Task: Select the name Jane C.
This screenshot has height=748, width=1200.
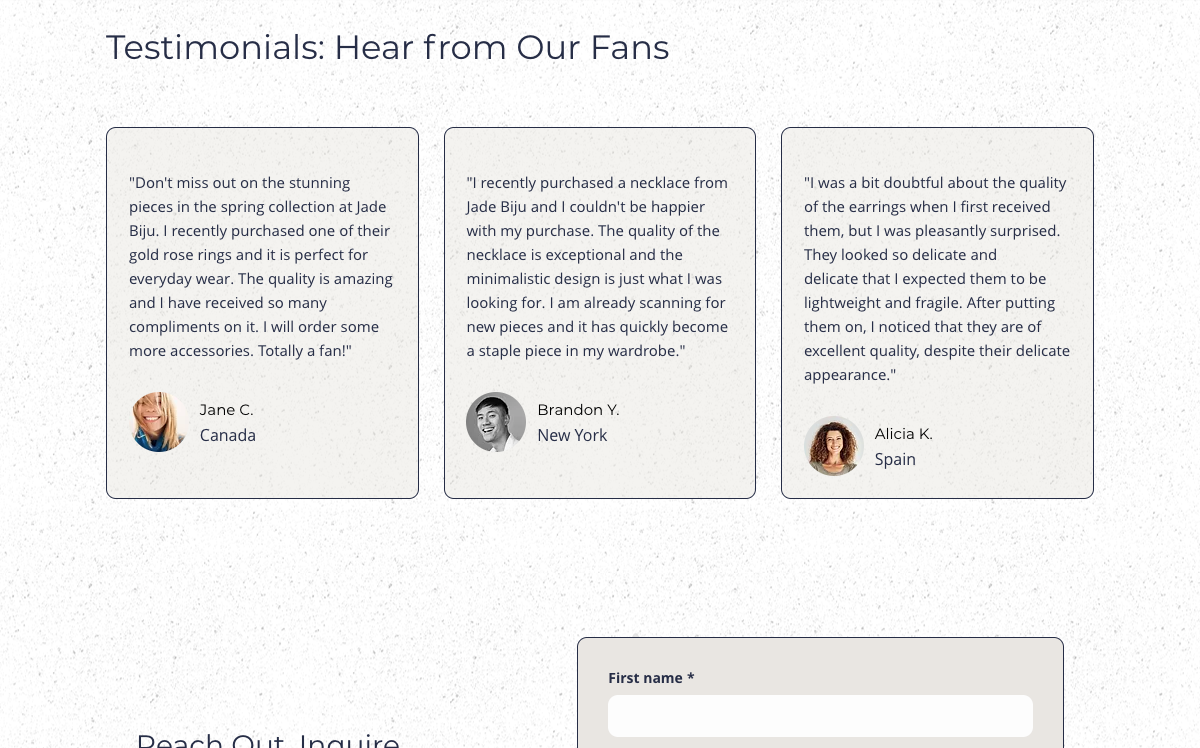Action: pyautogui.click(x=227, y=410)
